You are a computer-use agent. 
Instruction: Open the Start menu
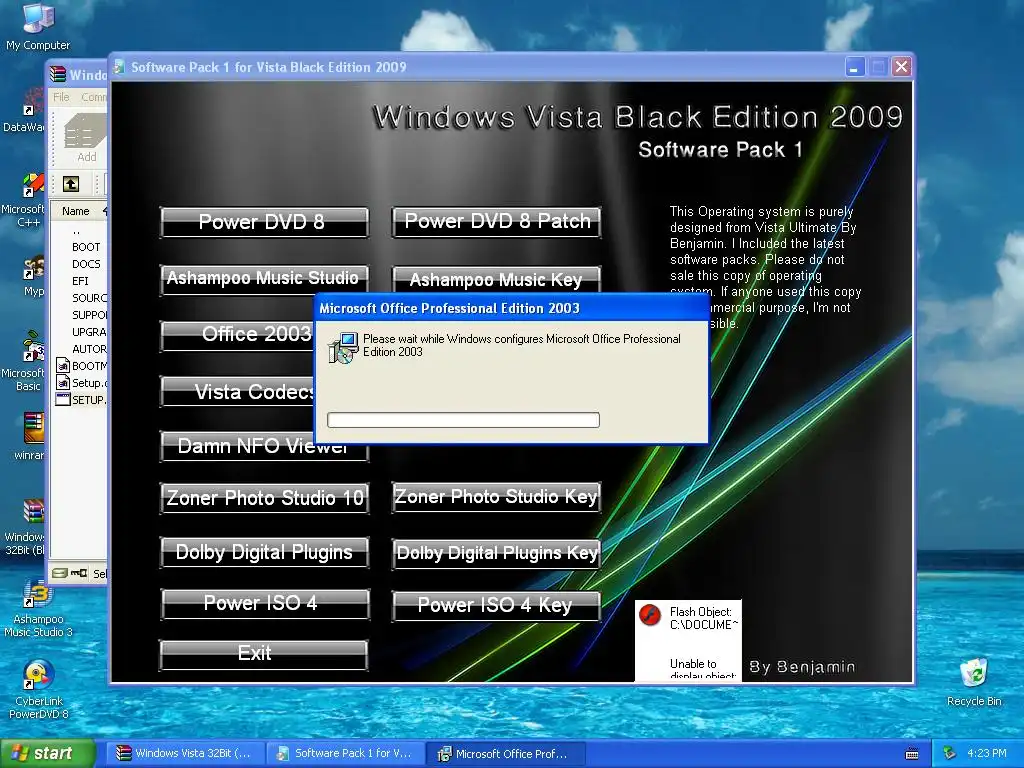48,753
